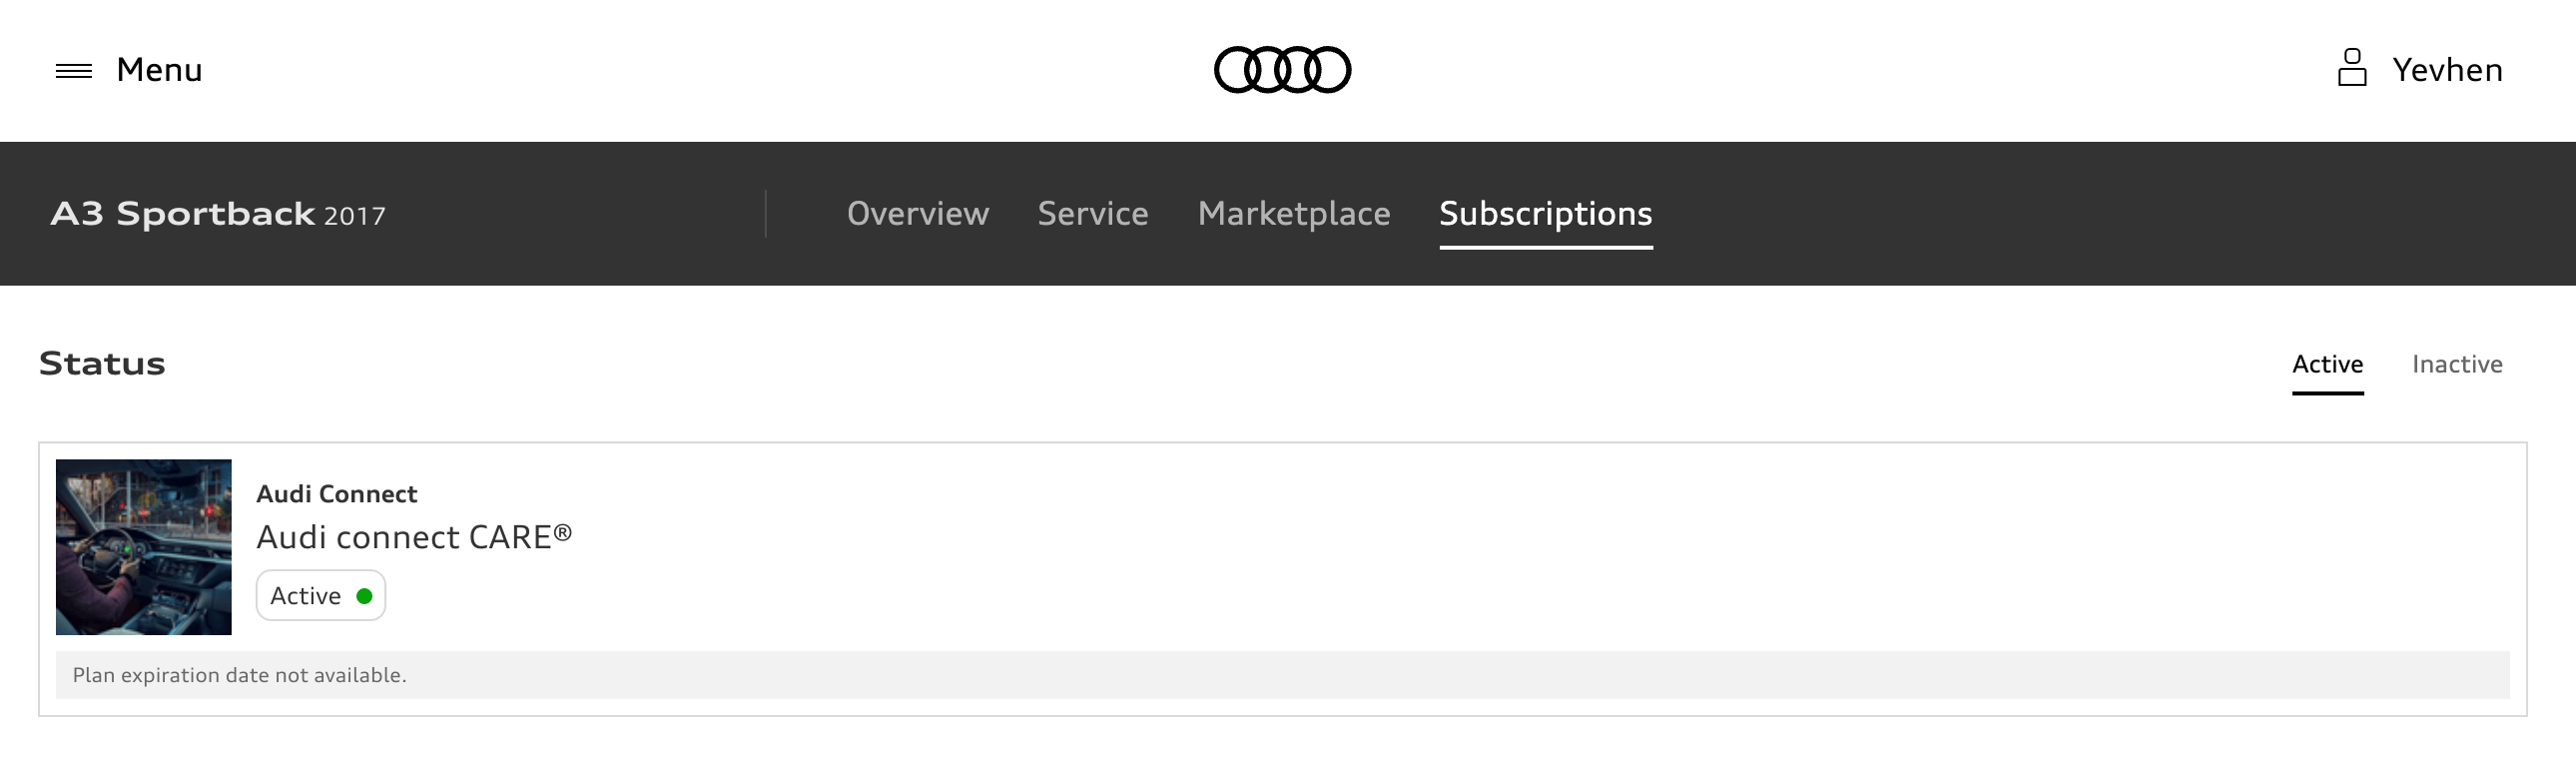Image resolution: width=2576 pixels, height=757 pixels.
Task: Open the Marketplace tab
Action: click(1294, 213)
